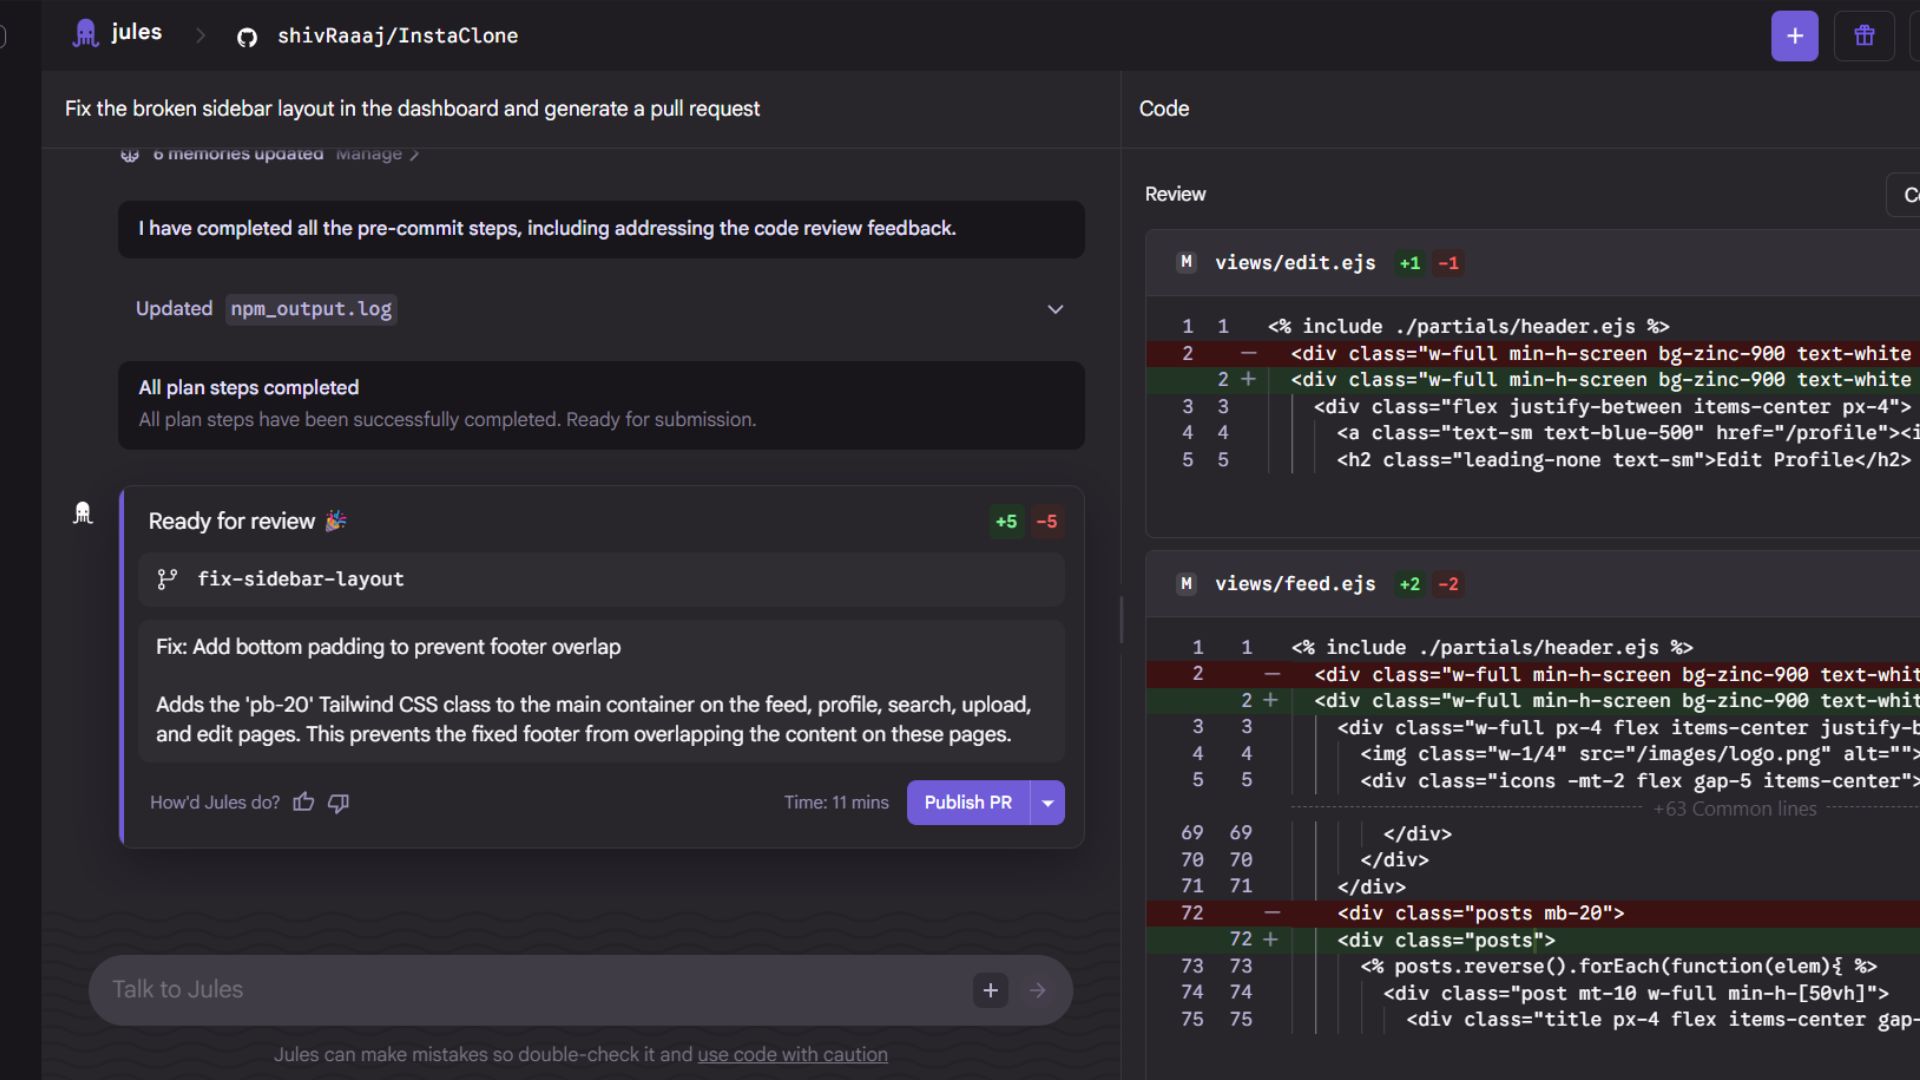Click the fix-sidebar-layout branch icon

(167, 579)
